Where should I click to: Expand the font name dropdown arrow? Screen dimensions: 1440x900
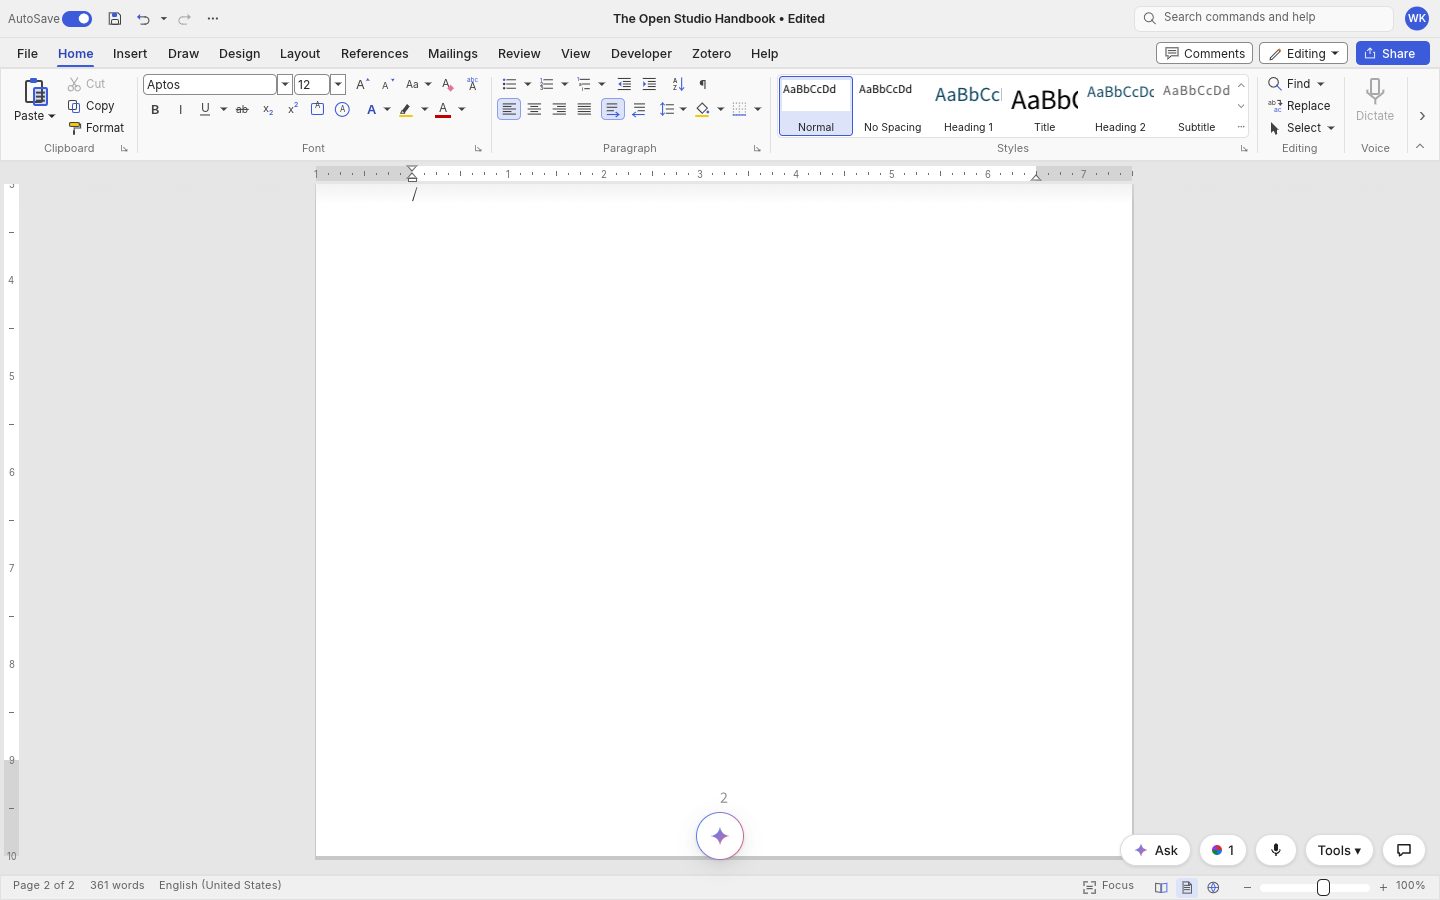tap(284, 85)
